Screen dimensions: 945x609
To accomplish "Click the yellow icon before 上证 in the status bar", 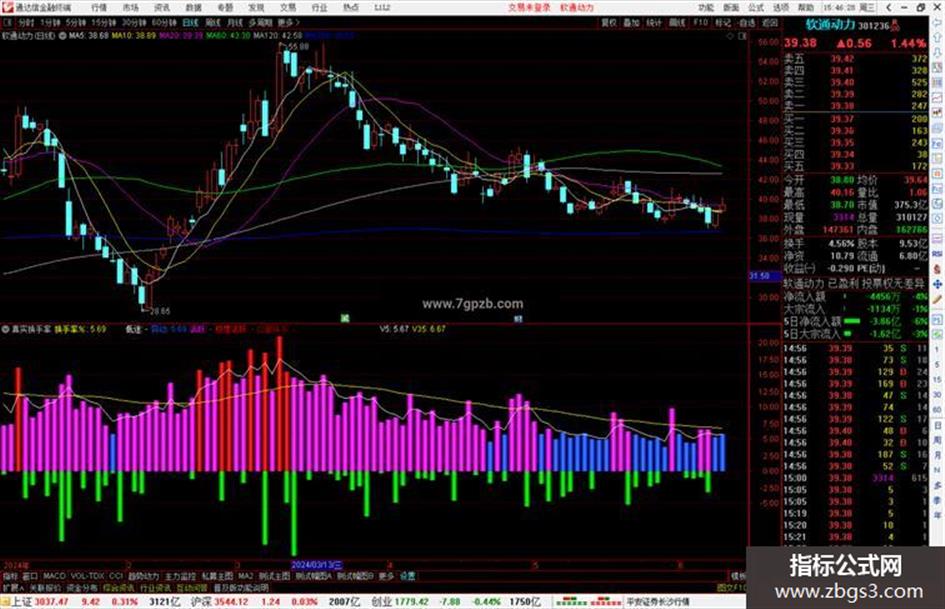I will tap(5, 602).
